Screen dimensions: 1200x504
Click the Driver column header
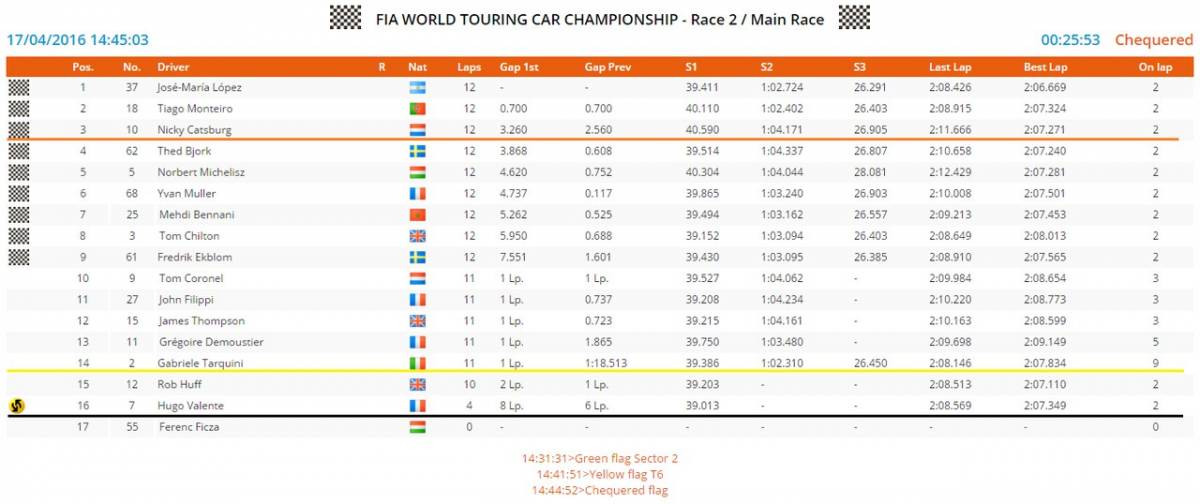tap(173, 67)
